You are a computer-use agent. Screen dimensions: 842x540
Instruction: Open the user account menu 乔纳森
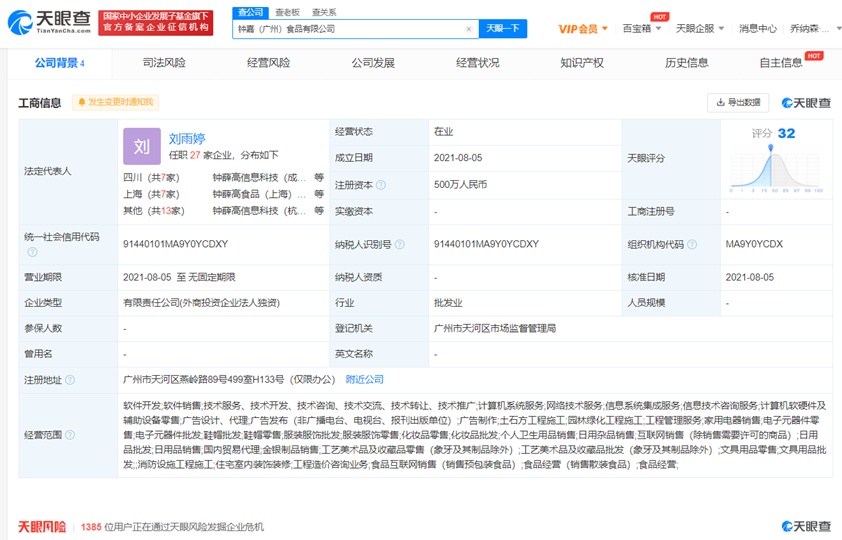pos(813,28)
